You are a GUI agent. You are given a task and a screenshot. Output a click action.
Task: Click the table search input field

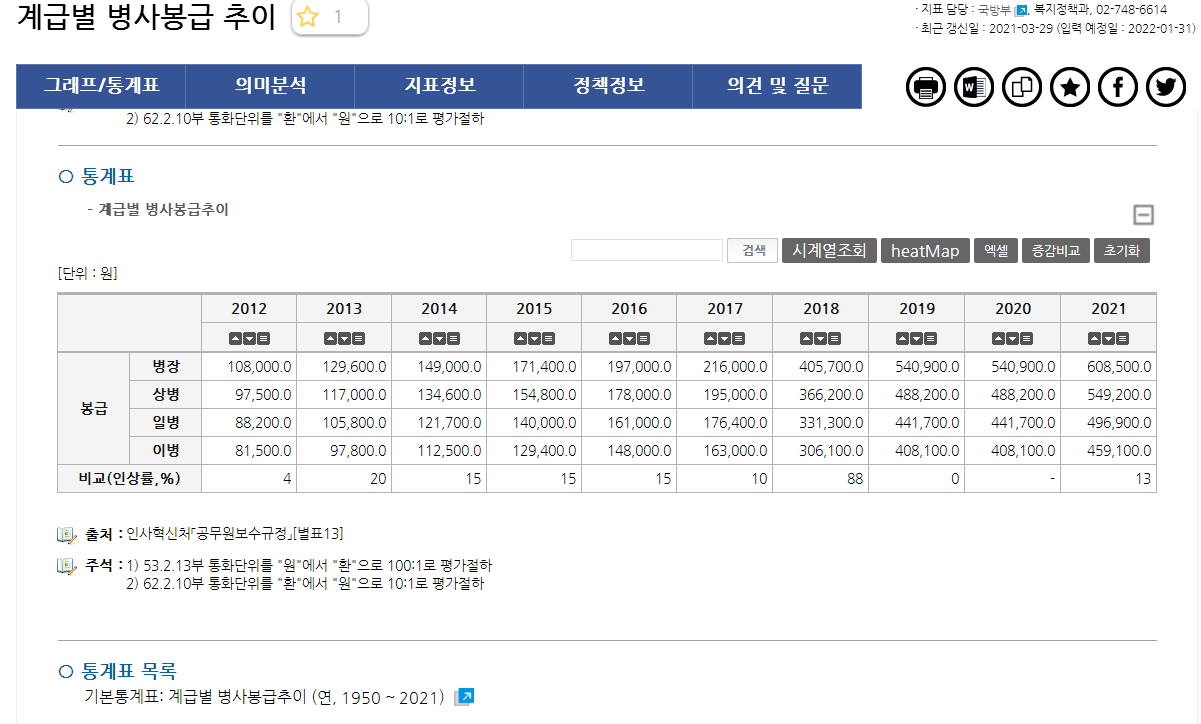tap(646, 250)
